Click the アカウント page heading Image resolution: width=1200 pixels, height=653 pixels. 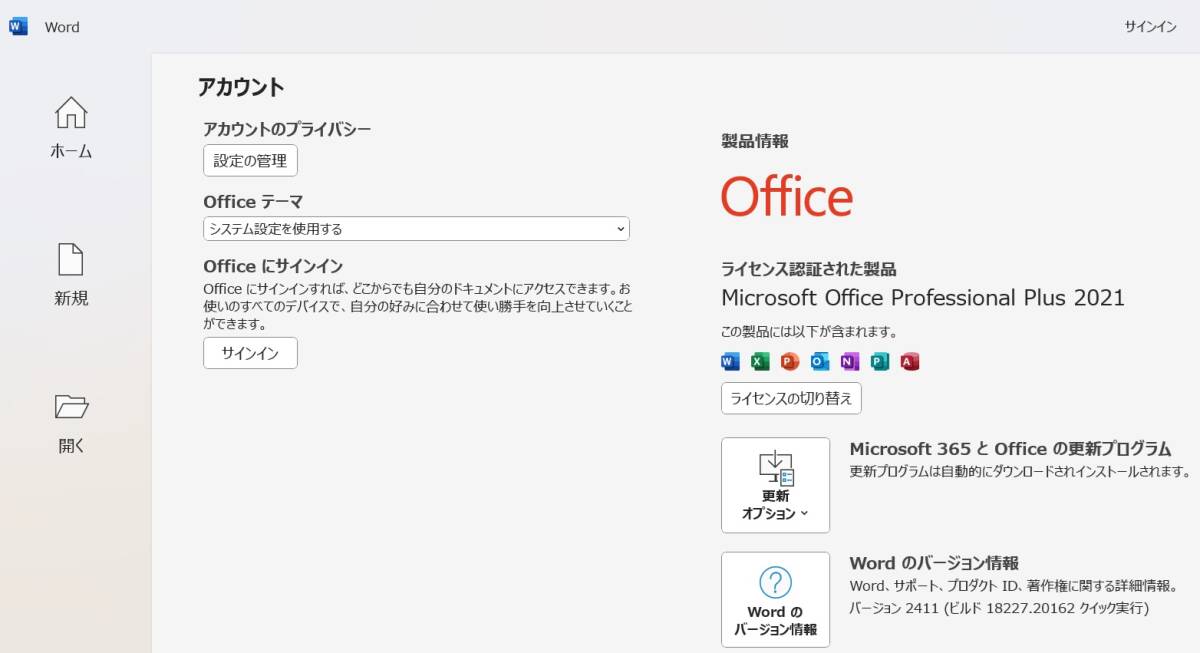pos(241,87)
